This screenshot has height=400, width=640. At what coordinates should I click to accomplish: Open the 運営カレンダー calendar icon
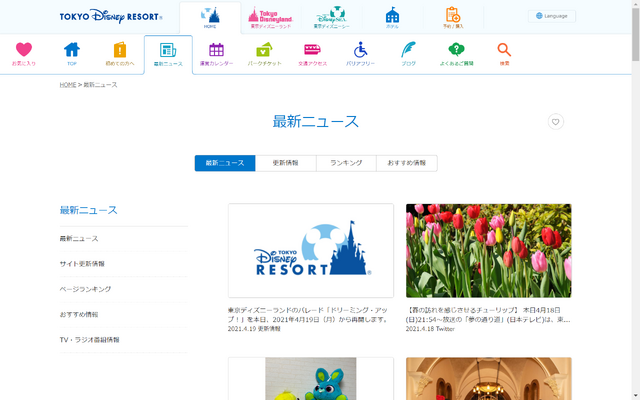[216, 50]
